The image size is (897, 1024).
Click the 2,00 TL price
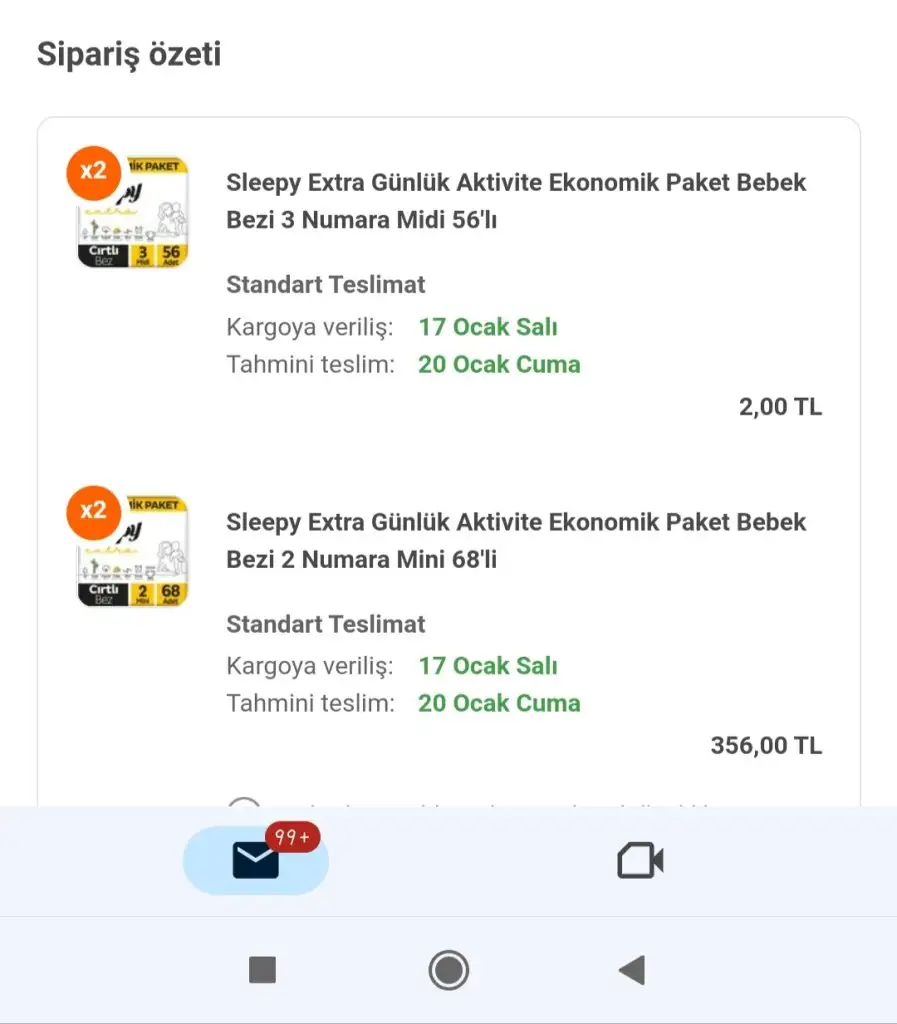click(x=780, y=406)
